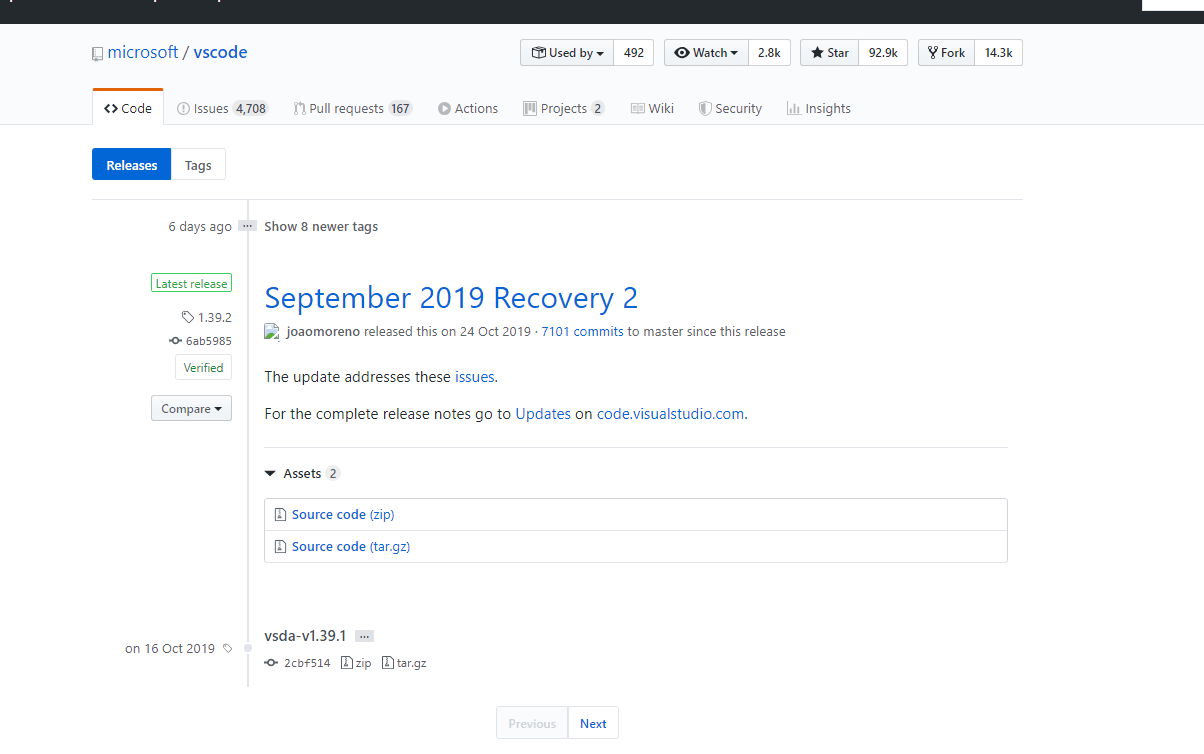Click the Latest release badge
This screenshot has width=1204, height=754.
191,284
